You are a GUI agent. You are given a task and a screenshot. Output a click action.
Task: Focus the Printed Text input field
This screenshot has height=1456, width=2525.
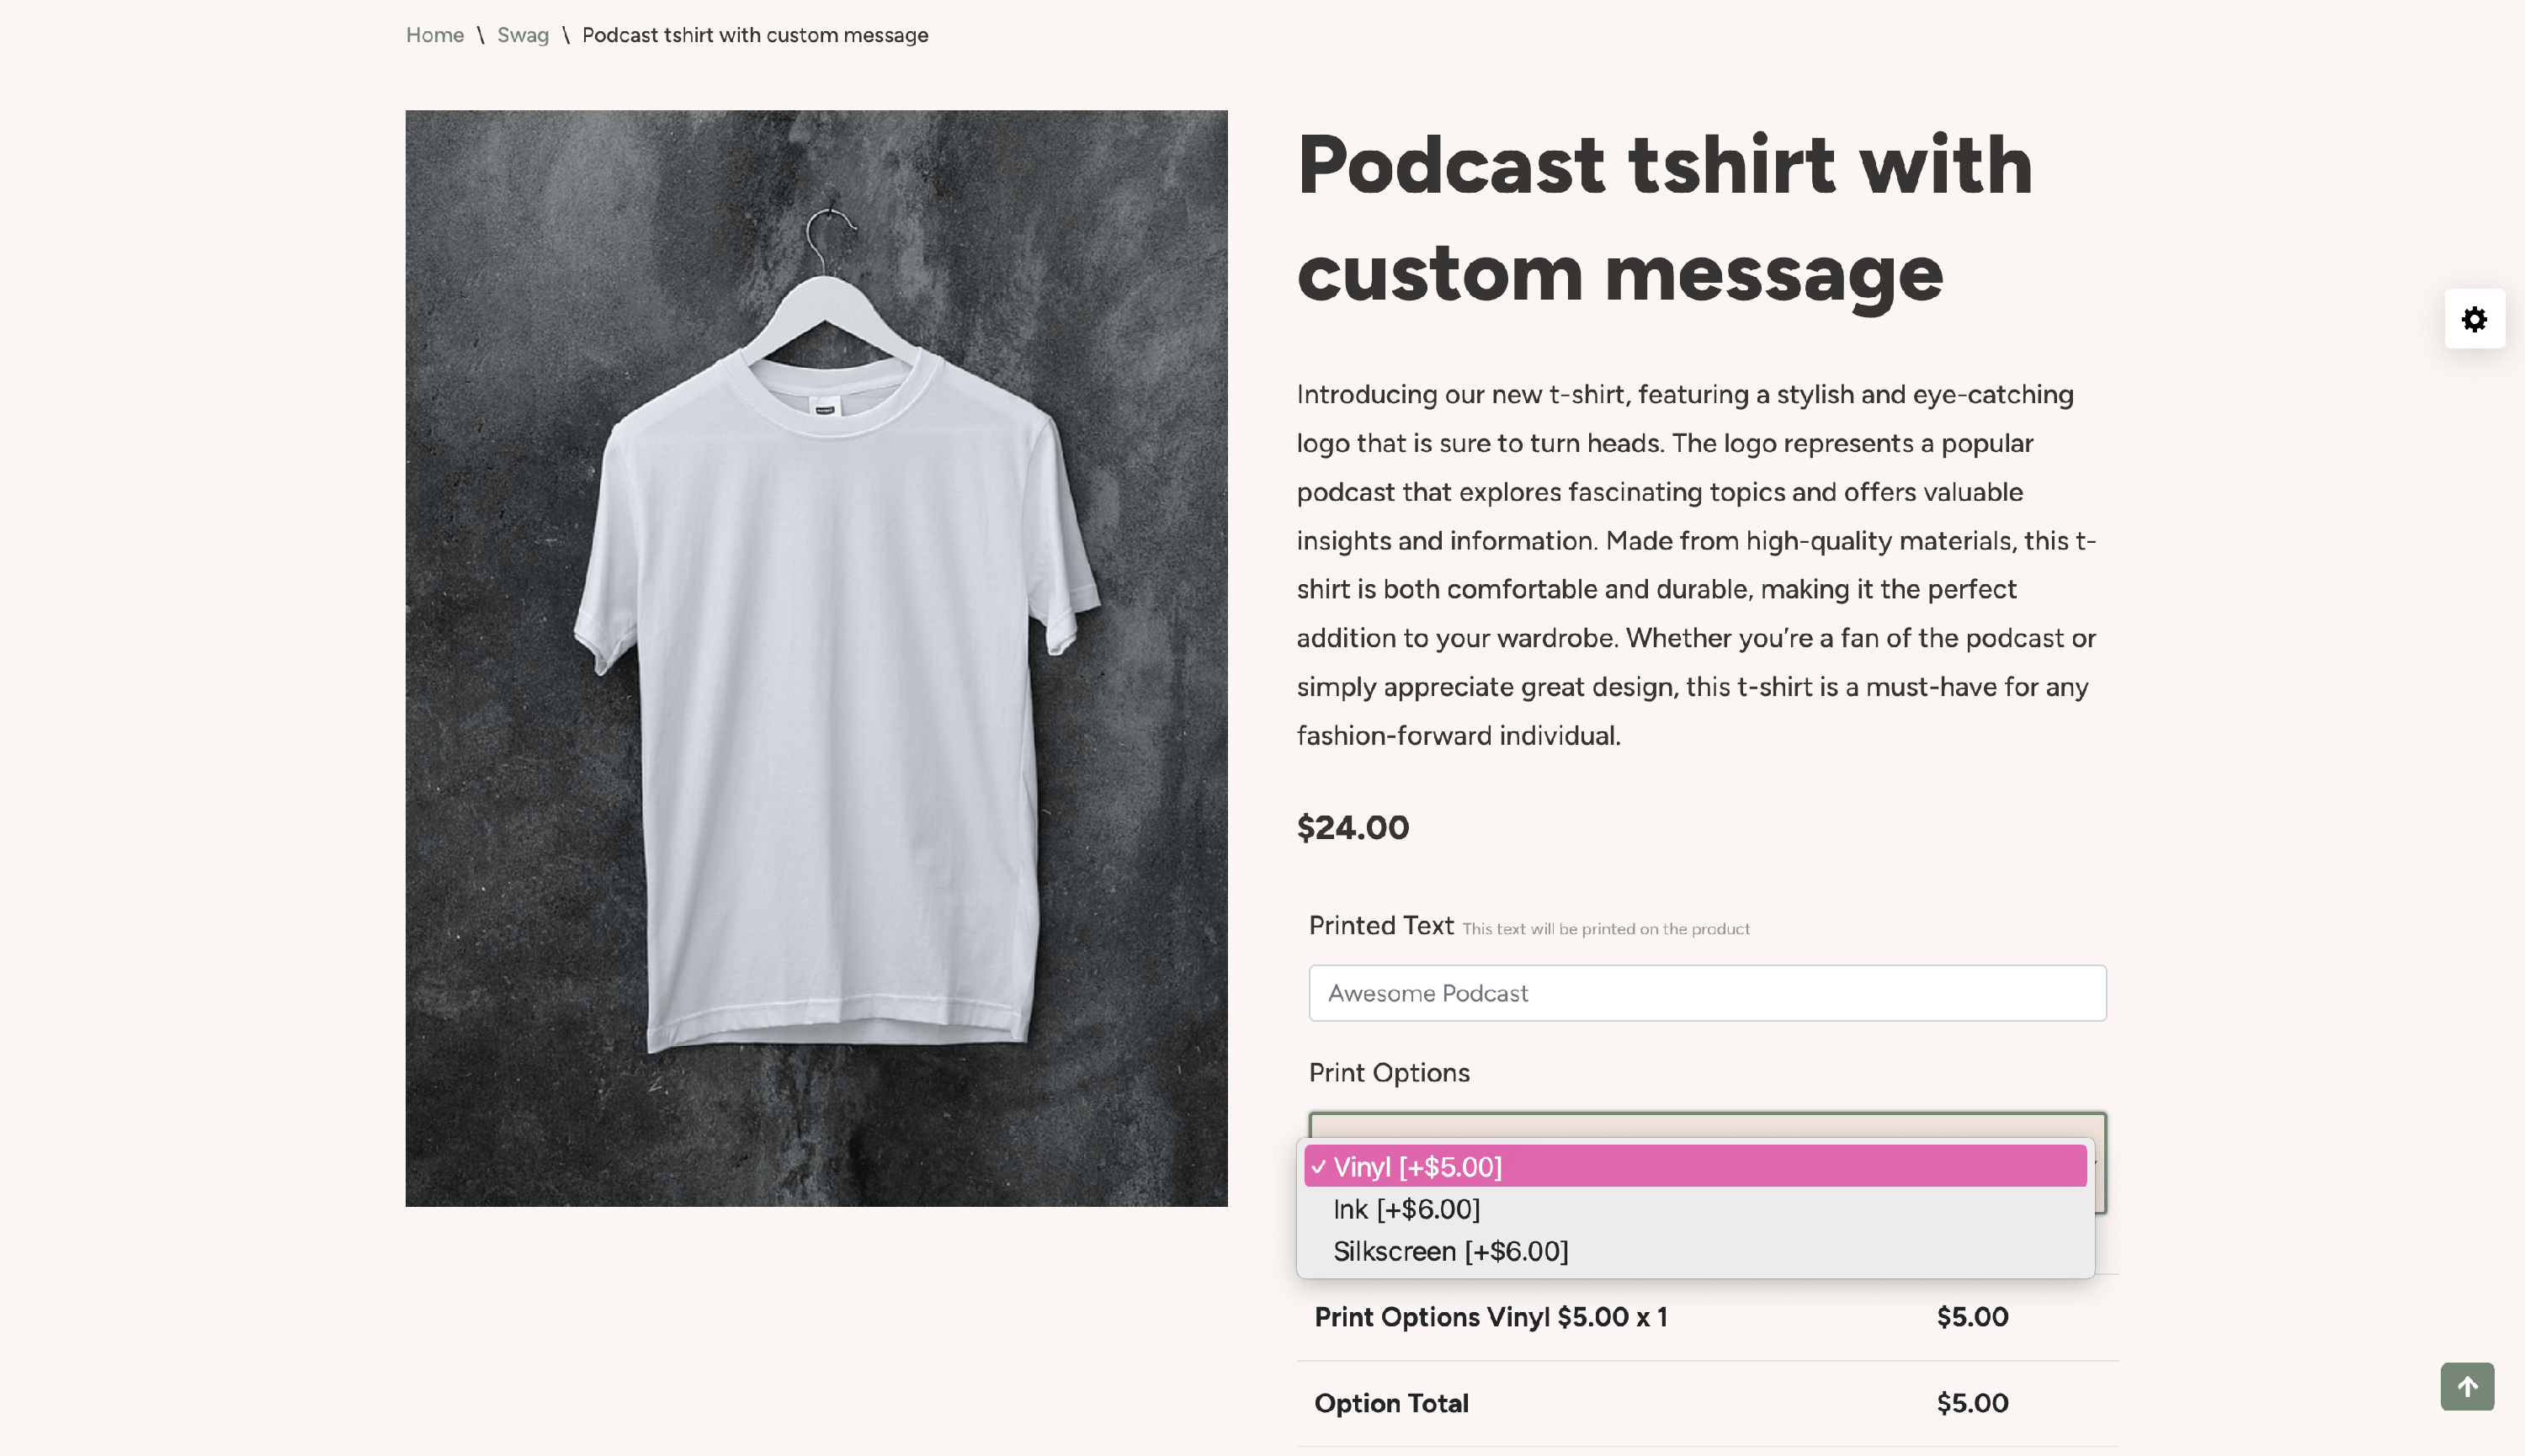tap(1706, 993)
